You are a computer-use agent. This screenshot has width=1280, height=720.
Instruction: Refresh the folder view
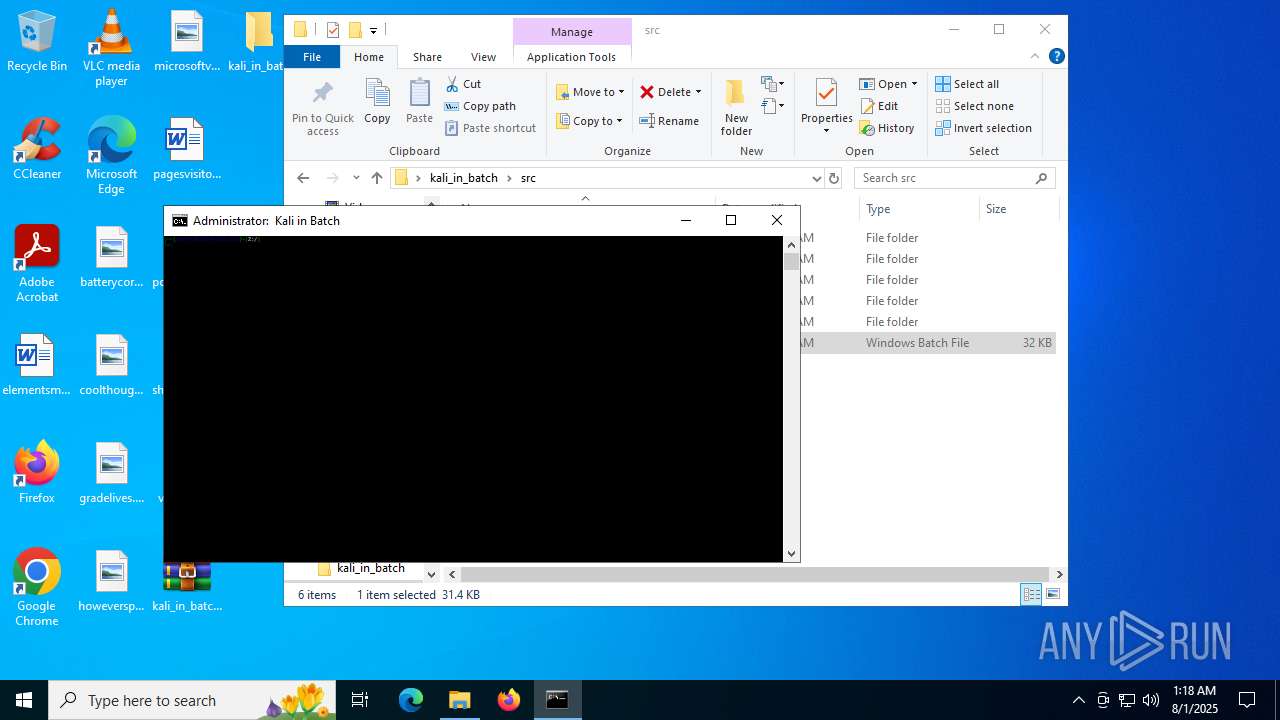[834, 178]
